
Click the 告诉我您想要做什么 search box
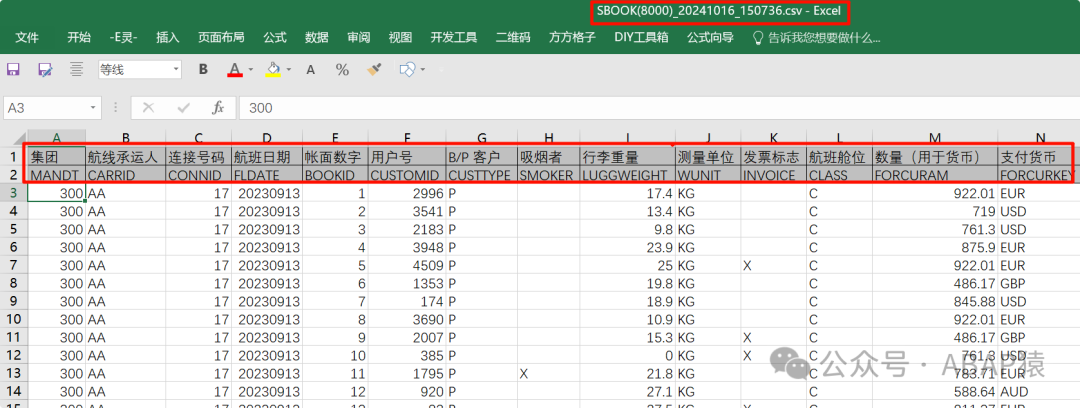click(x=824, y=37)
